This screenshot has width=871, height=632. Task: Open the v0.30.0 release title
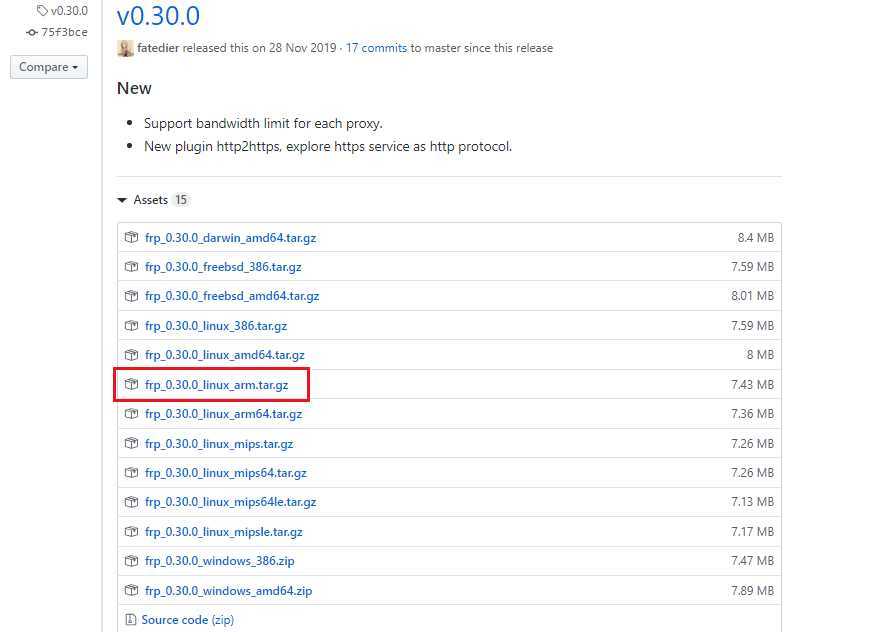click(x=158, y=15)
